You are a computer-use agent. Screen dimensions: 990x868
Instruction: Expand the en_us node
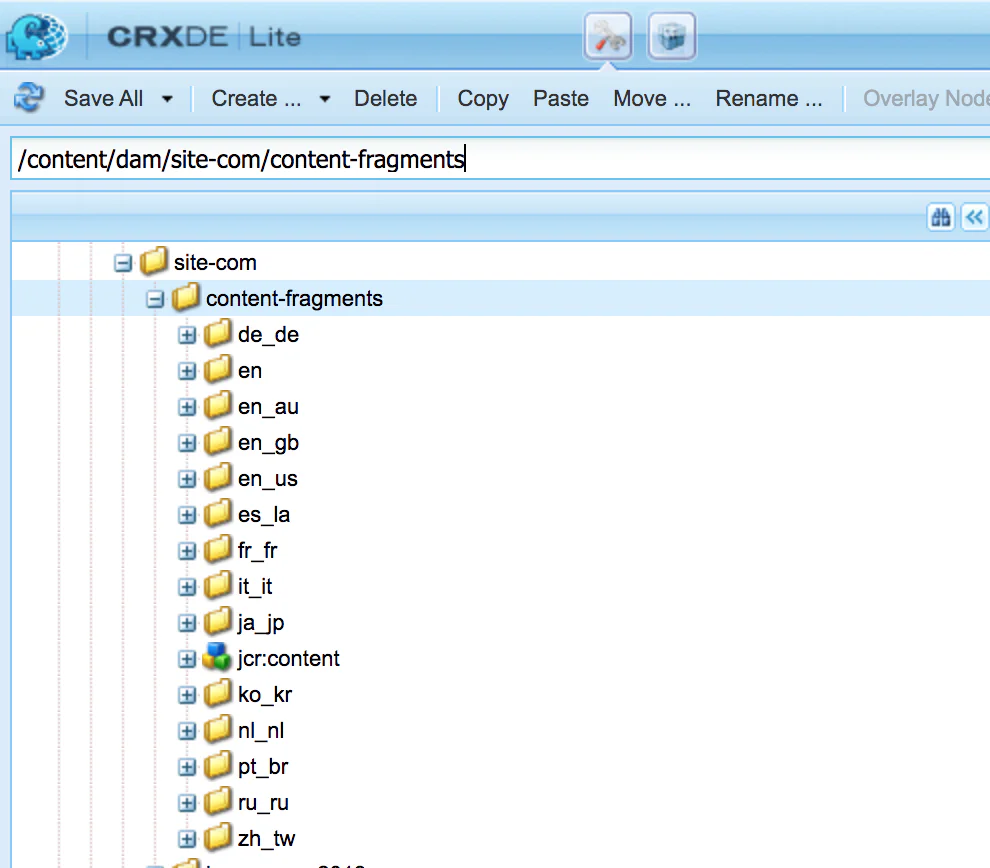(187, 479)
